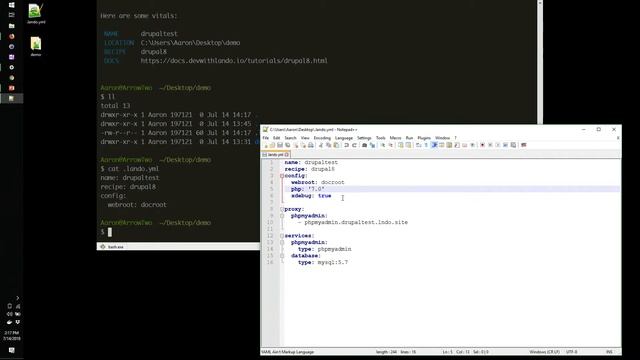Screen dimensions: 640x360
Task: Open the Encoding menu
Action: point(322,138)
